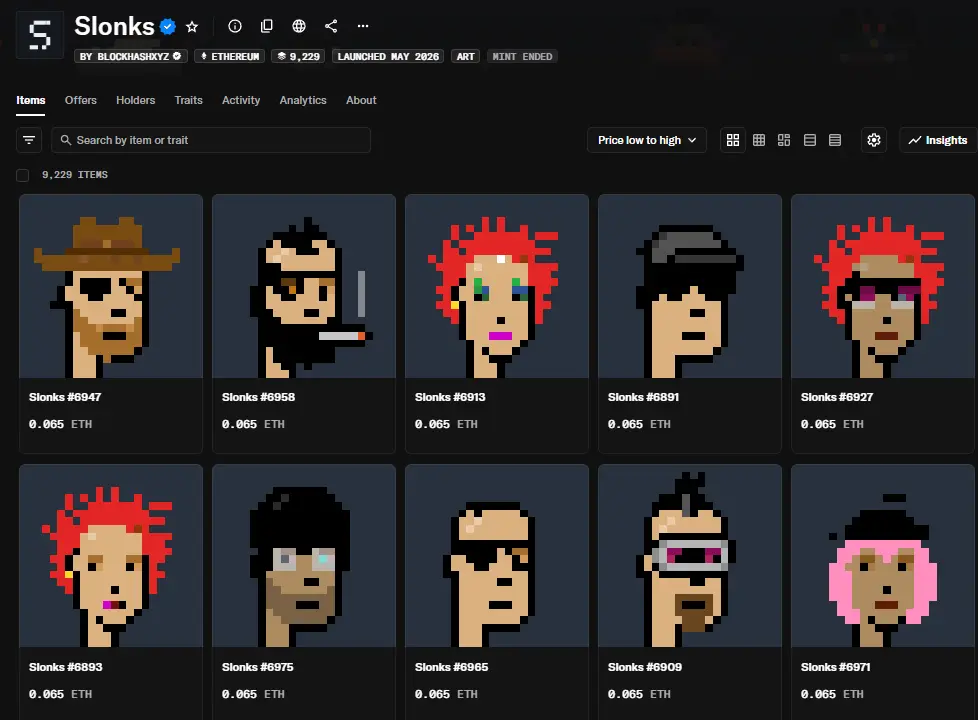Click the Slonks #6947 title text
978x720 pixels.
pyautogui.click(x=65, y=397)
